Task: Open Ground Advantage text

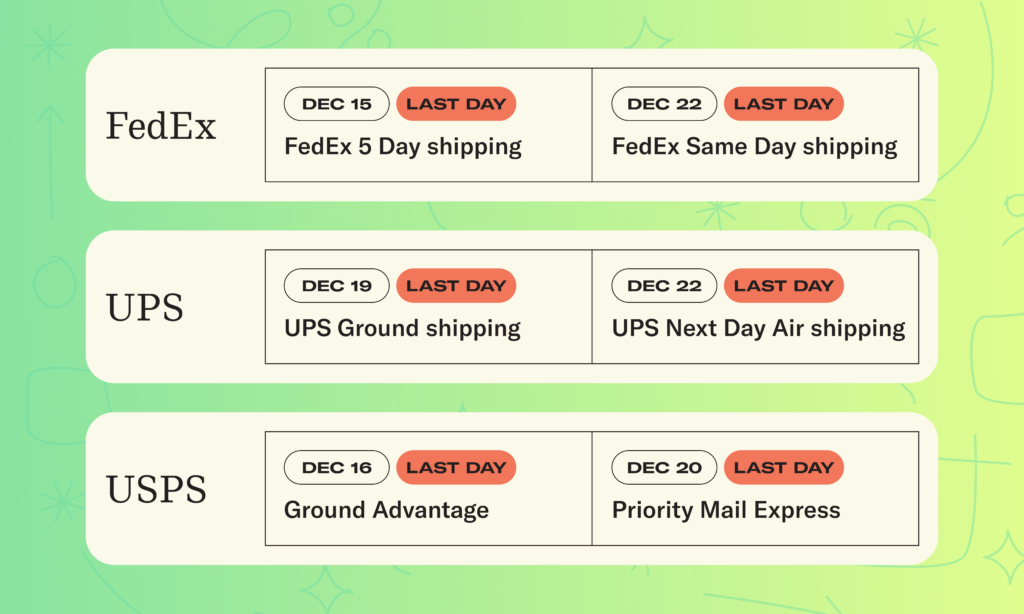Action: pyautogui.click(x=387, y=509)
